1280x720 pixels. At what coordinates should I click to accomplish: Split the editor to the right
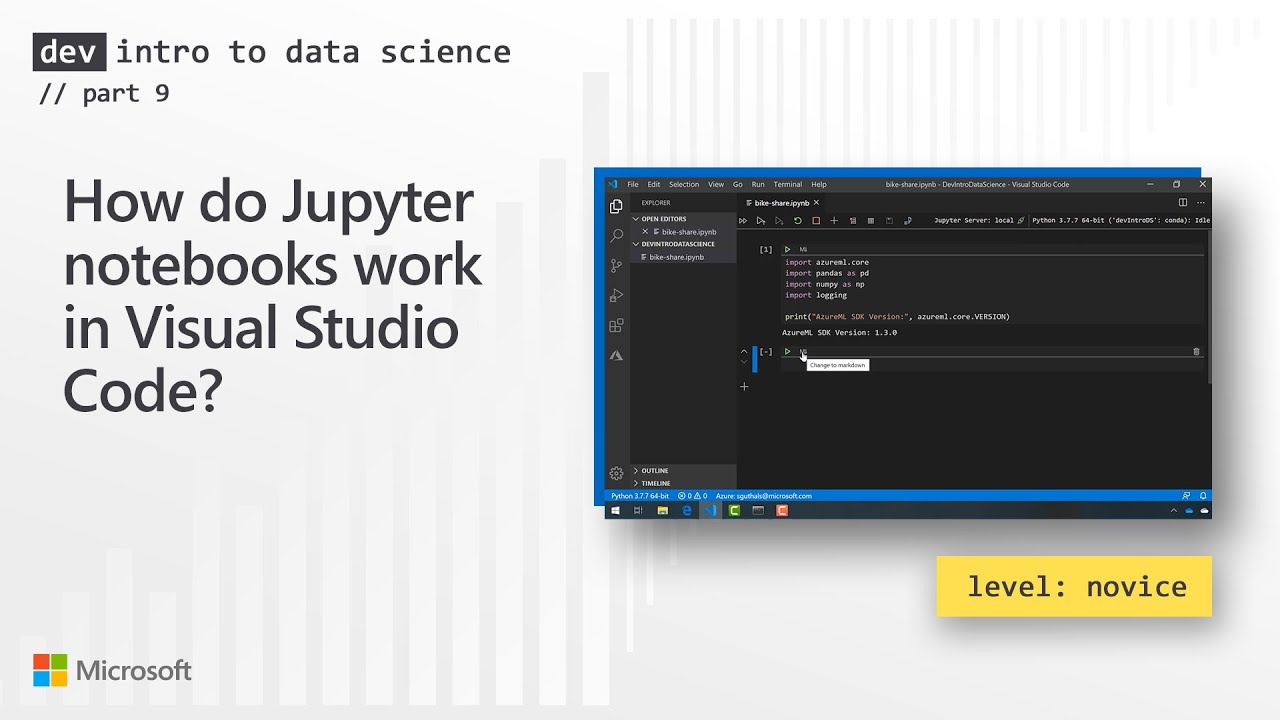click(1183, 202)
